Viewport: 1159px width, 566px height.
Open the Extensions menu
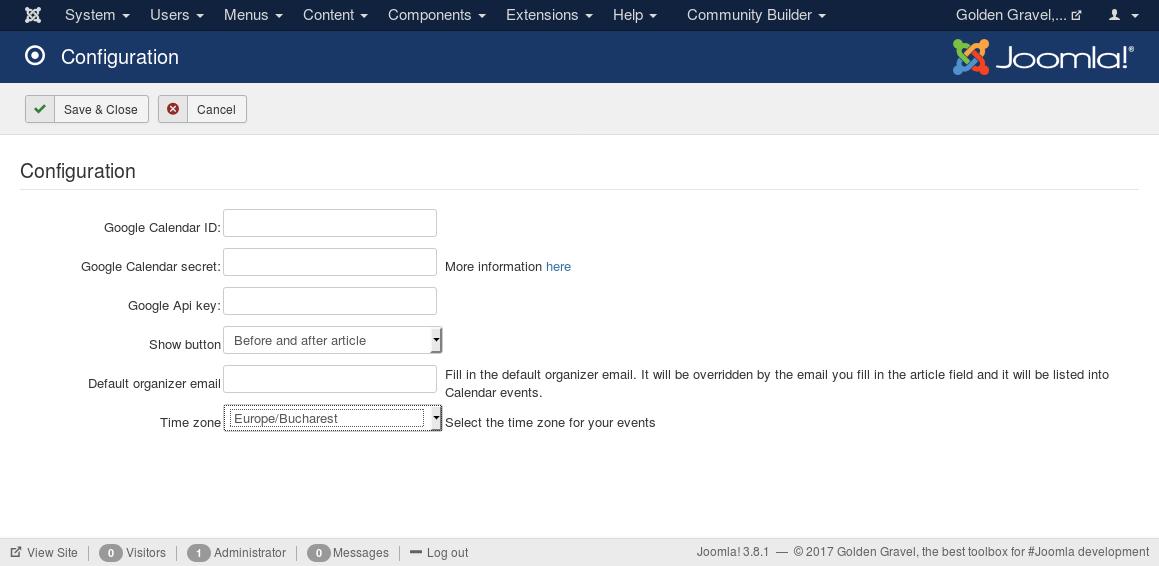click(549, 15)
